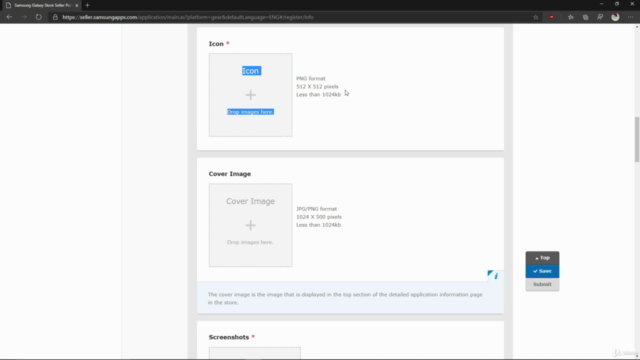This screenshot has height=360, width=640.
Task: Click the plus sign in the Icon upload box
Action: (251, 95)
